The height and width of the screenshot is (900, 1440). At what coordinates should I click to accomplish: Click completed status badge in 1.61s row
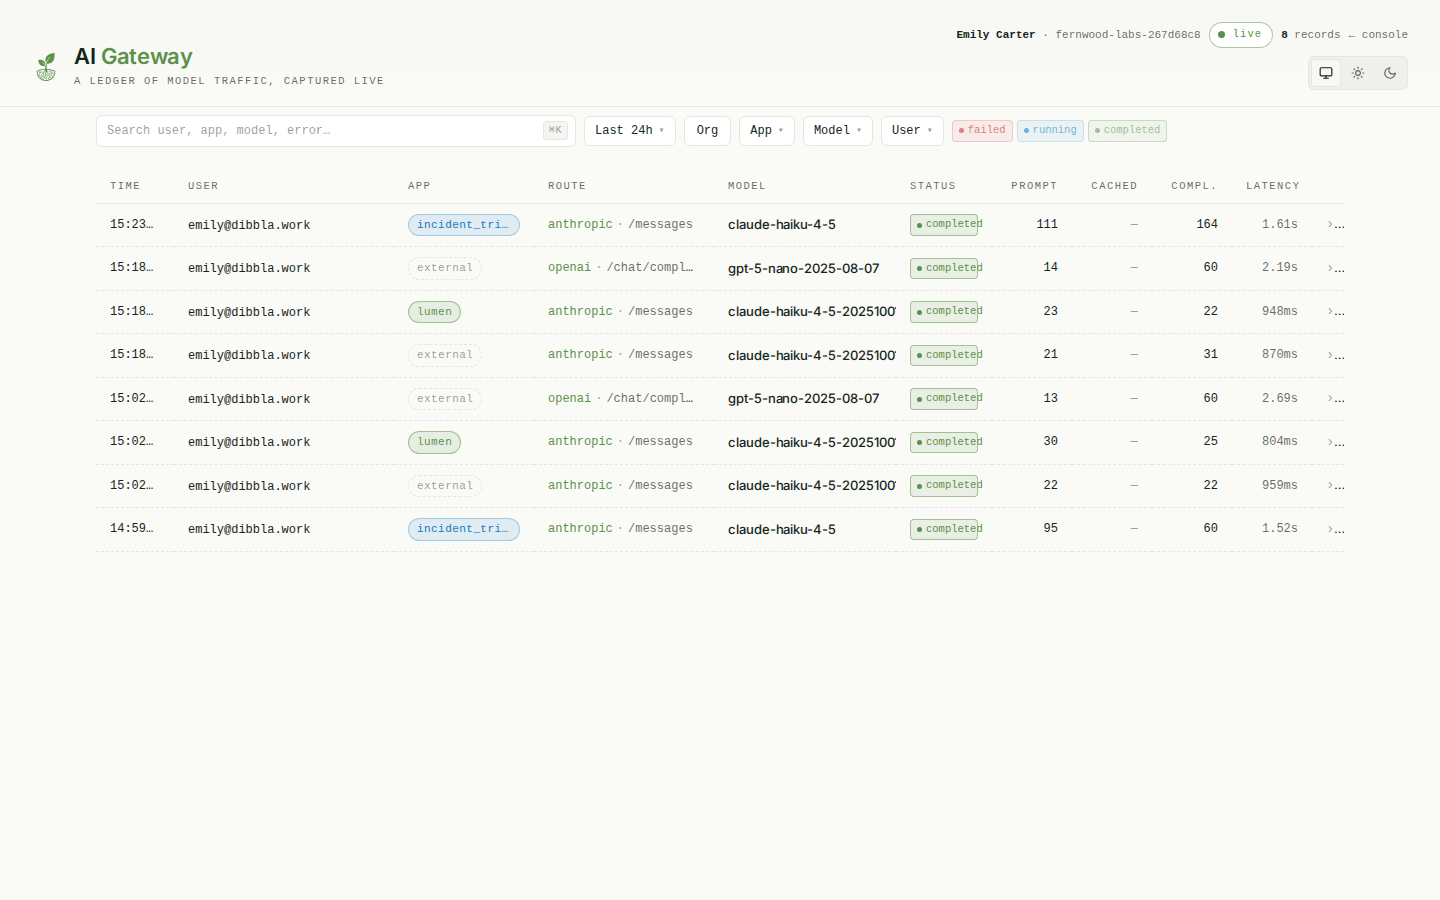pyautogui.click(x=944, y=225)
